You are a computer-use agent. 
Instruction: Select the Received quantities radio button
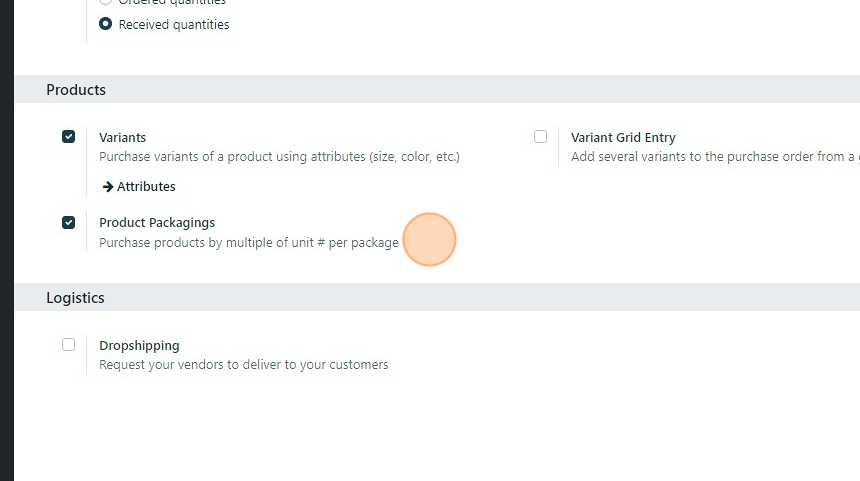point(105,24)
